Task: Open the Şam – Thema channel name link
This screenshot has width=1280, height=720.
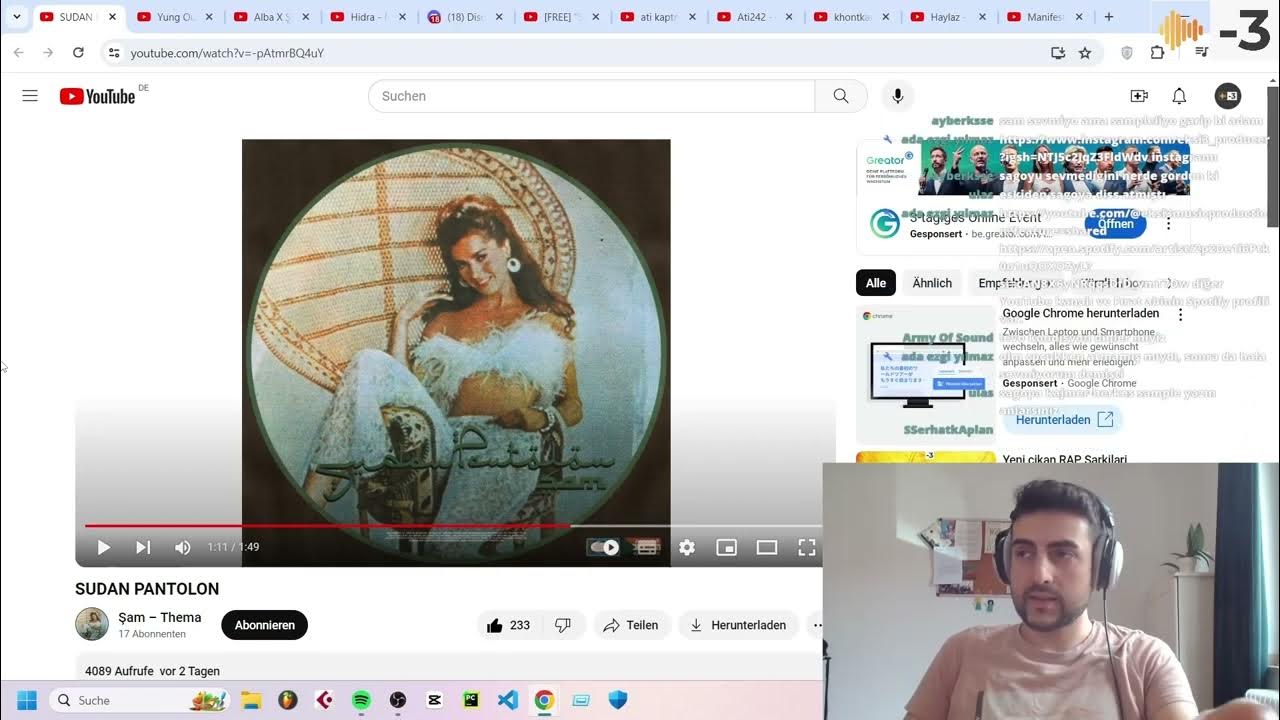Action: 160,617
